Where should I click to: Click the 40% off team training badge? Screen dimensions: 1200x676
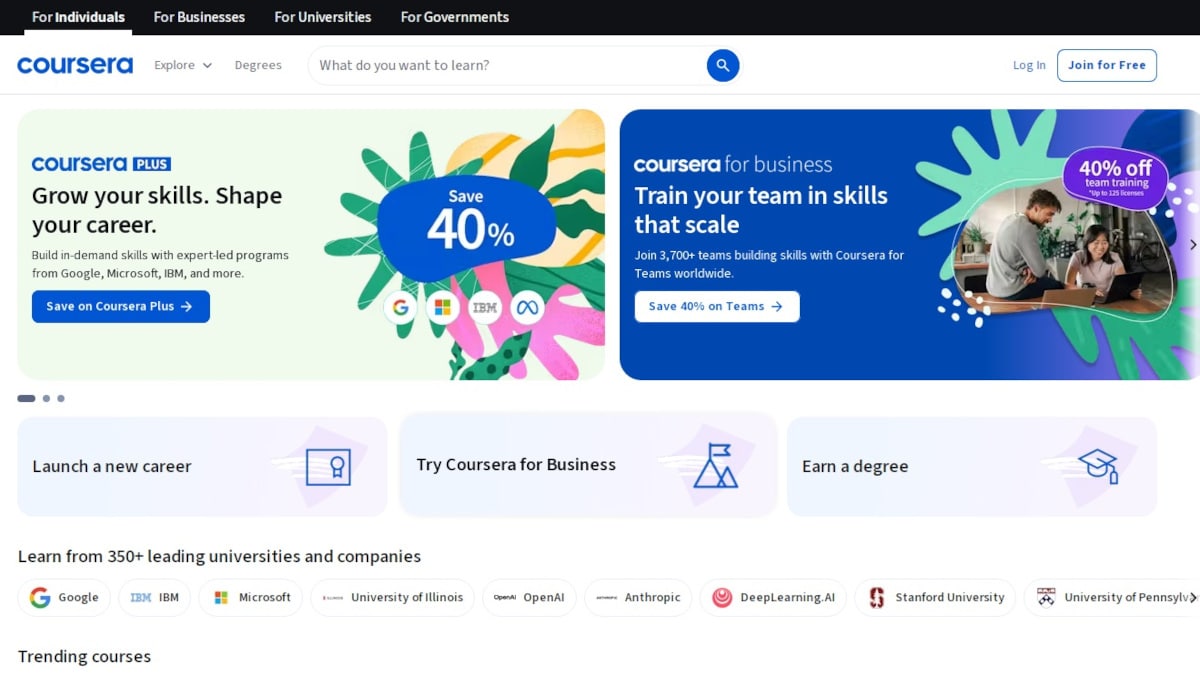pyautogui.click(x=1116, y=178)
